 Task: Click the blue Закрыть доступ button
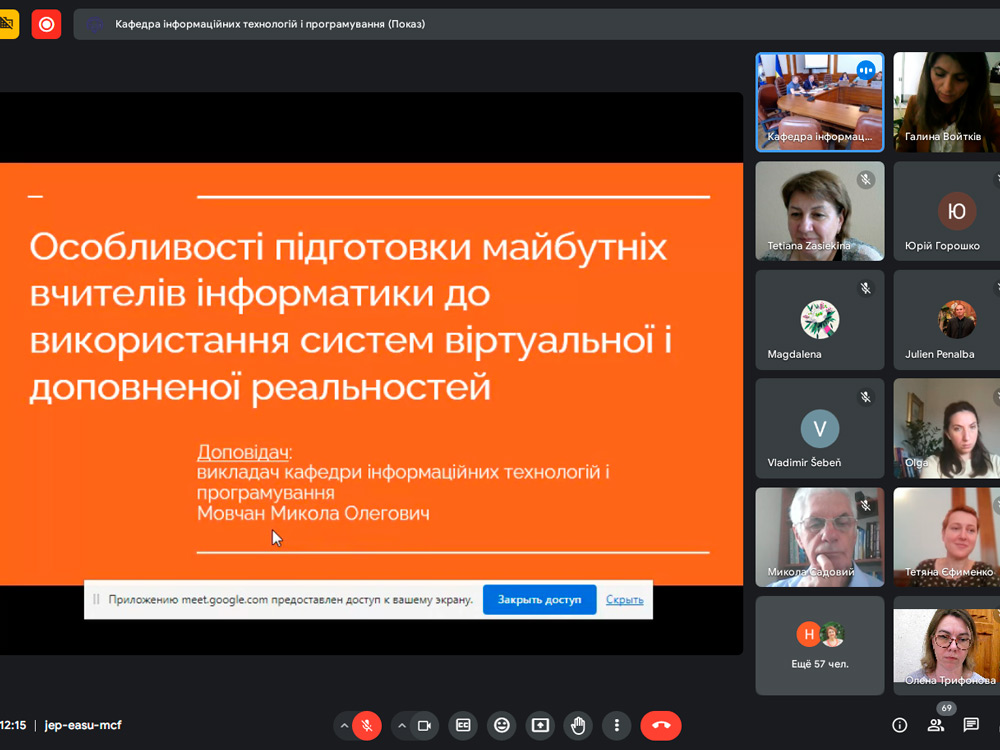[539, 599]
